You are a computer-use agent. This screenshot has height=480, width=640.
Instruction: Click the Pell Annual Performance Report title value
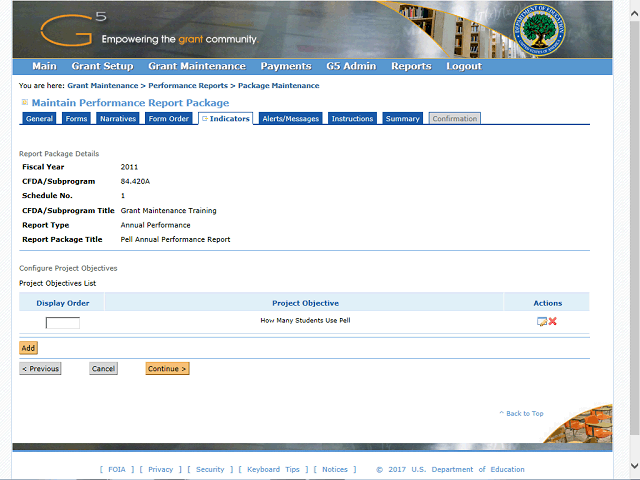(175, 240)
